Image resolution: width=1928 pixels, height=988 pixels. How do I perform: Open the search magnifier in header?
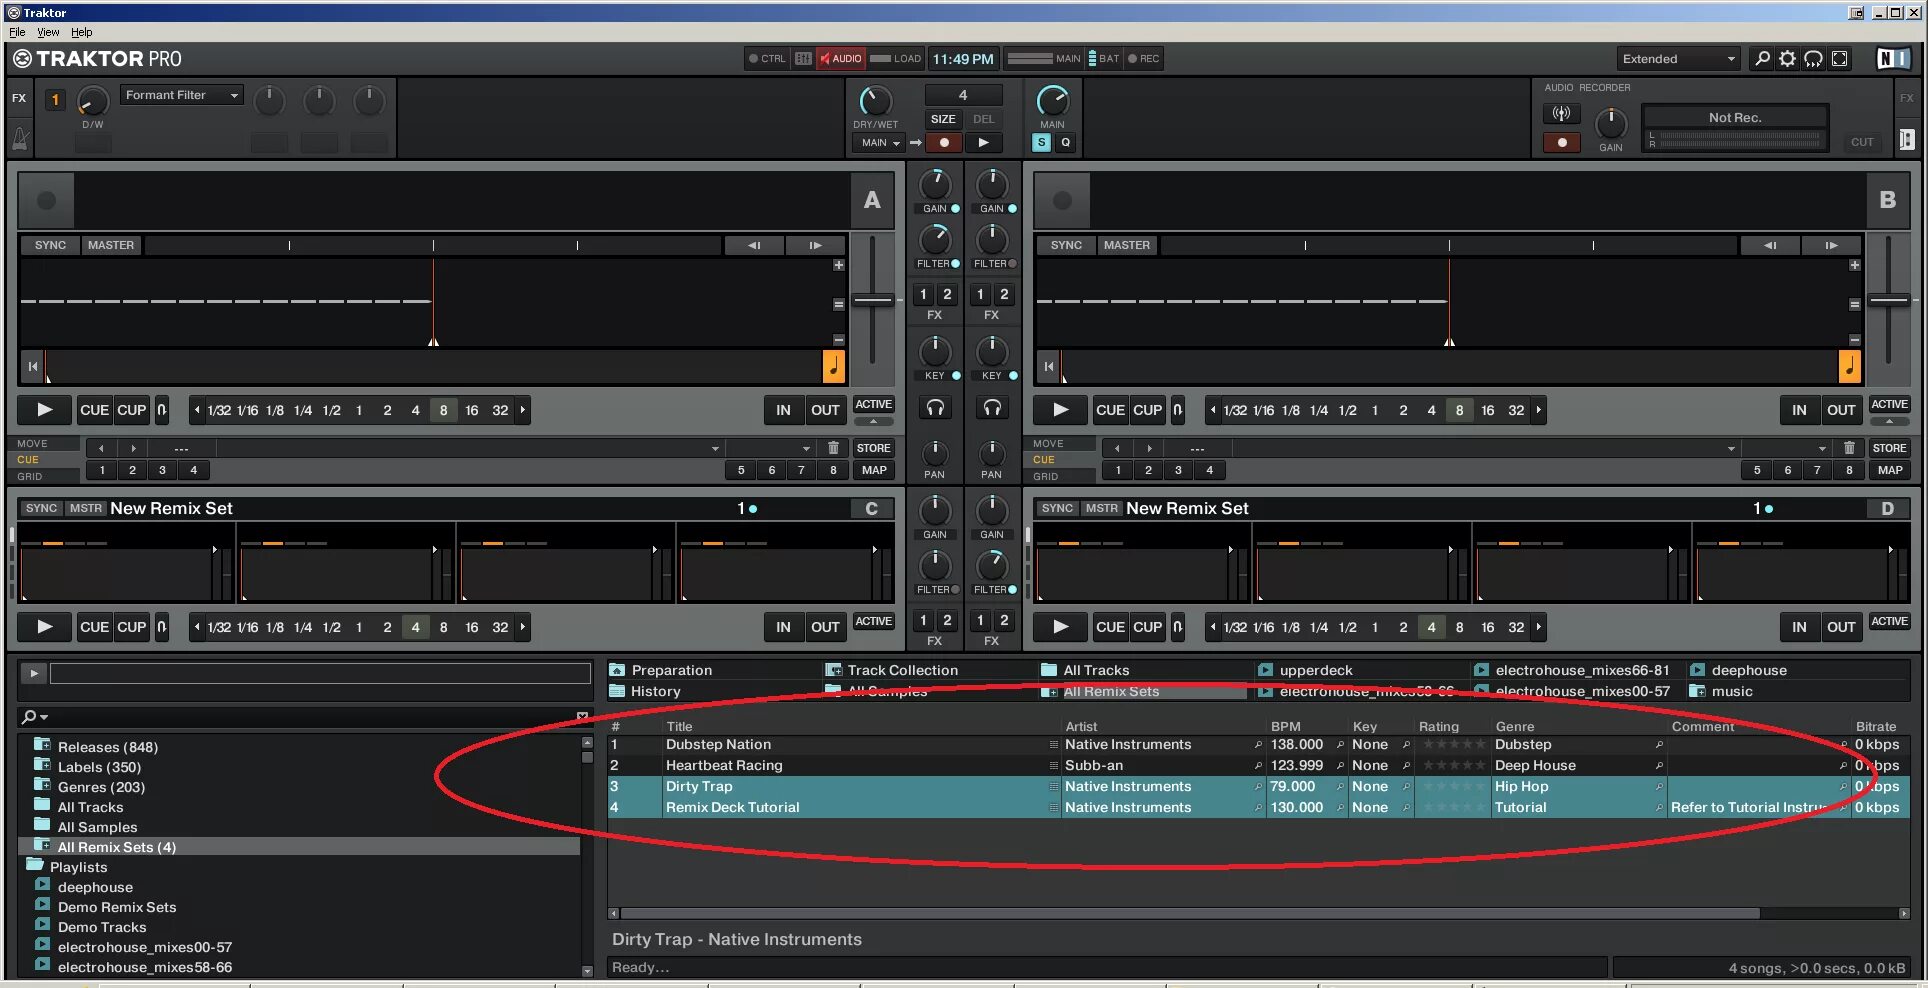[1762, 59]
